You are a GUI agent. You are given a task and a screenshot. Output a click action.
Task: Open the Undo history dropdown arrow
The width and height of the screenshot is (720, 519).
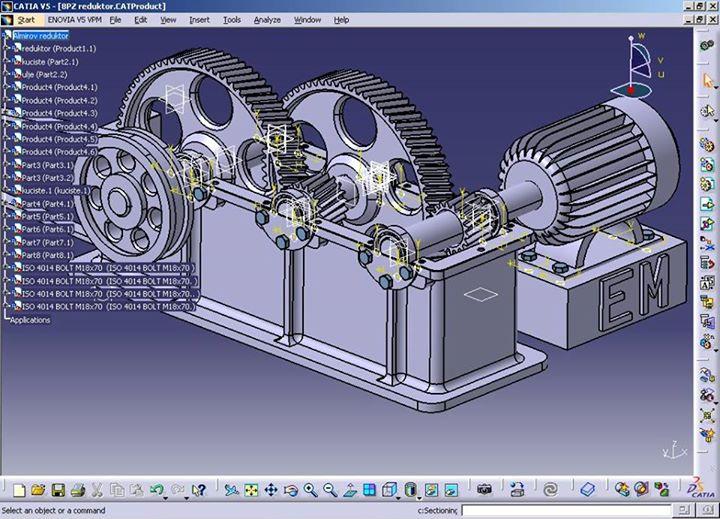[x=165, y=498]
